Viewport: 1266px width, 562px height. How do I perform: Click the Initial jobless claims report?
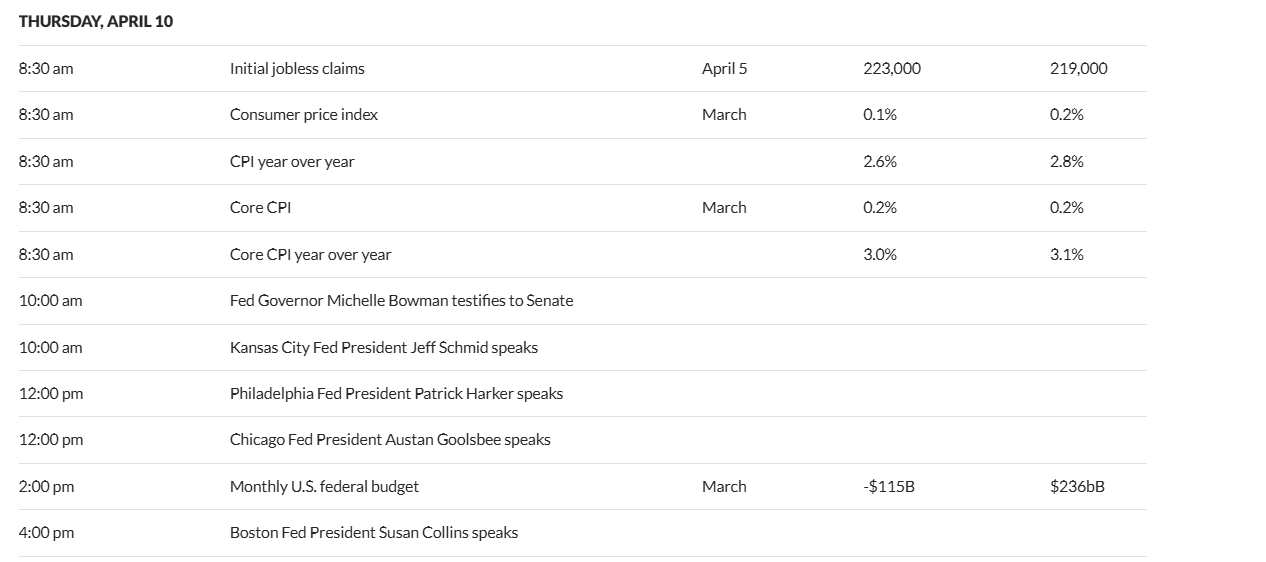click(297, 69)
